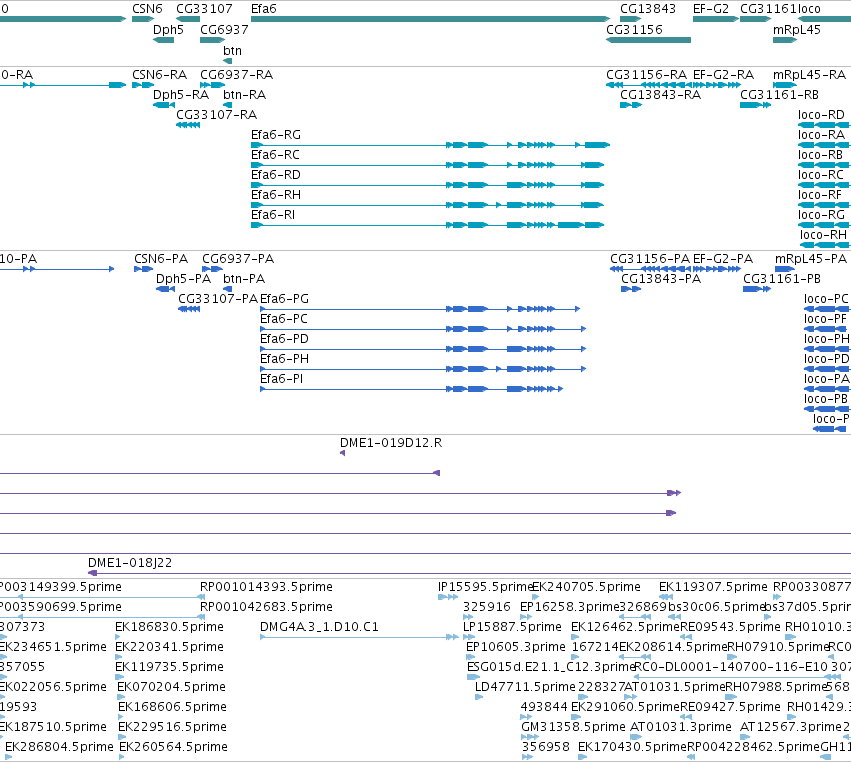Viewport: 851px width, 762px height.
Task: Click EST EK119735.5prime
Action: pos(169,667)
